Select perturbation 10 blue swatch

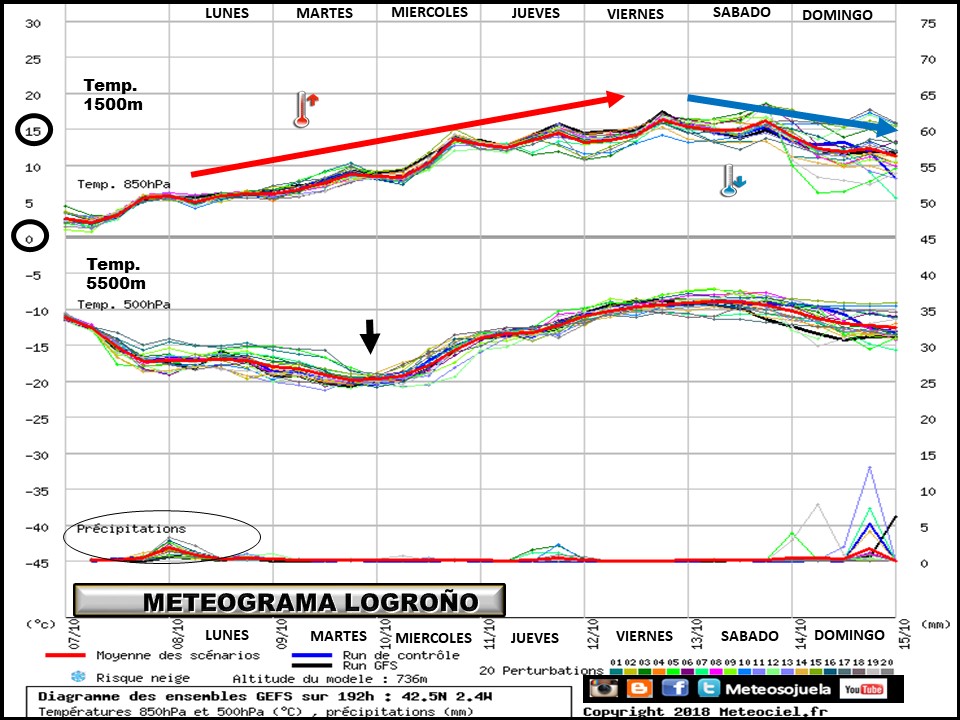(x=744, y=672)
